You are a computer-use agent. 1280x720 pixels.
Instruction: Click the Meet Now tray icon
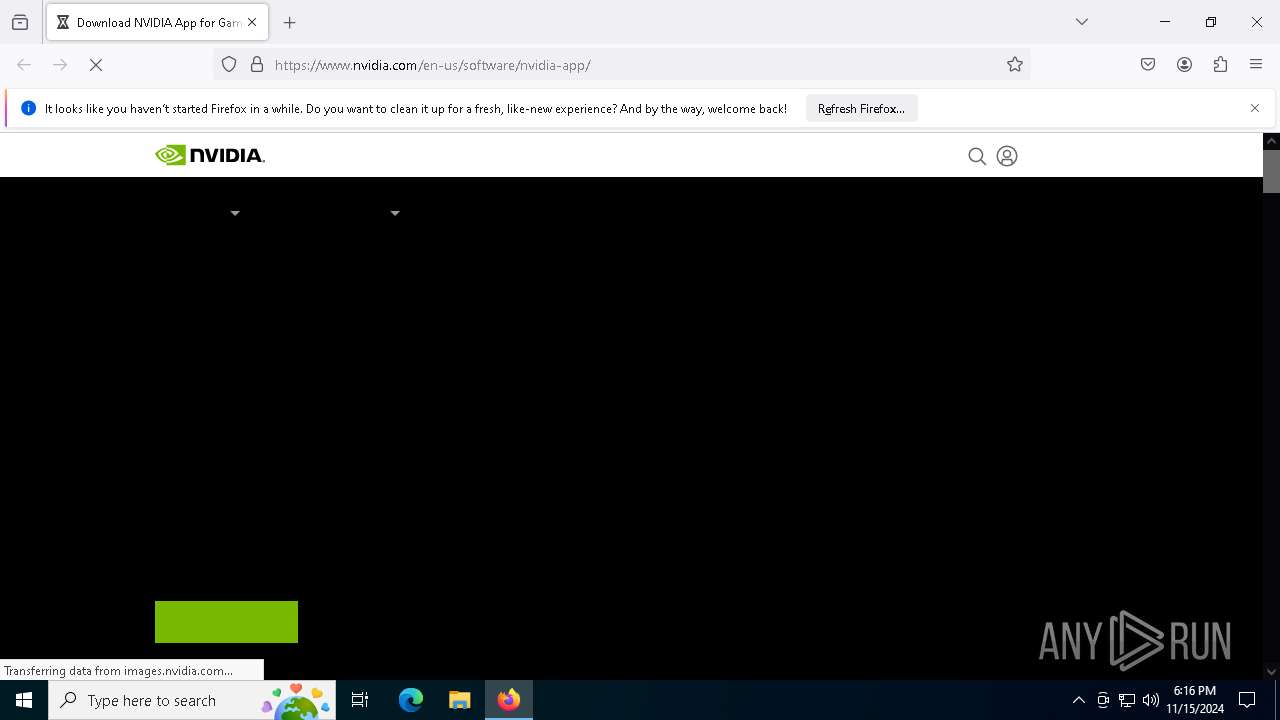click(x=1103, y=700)
